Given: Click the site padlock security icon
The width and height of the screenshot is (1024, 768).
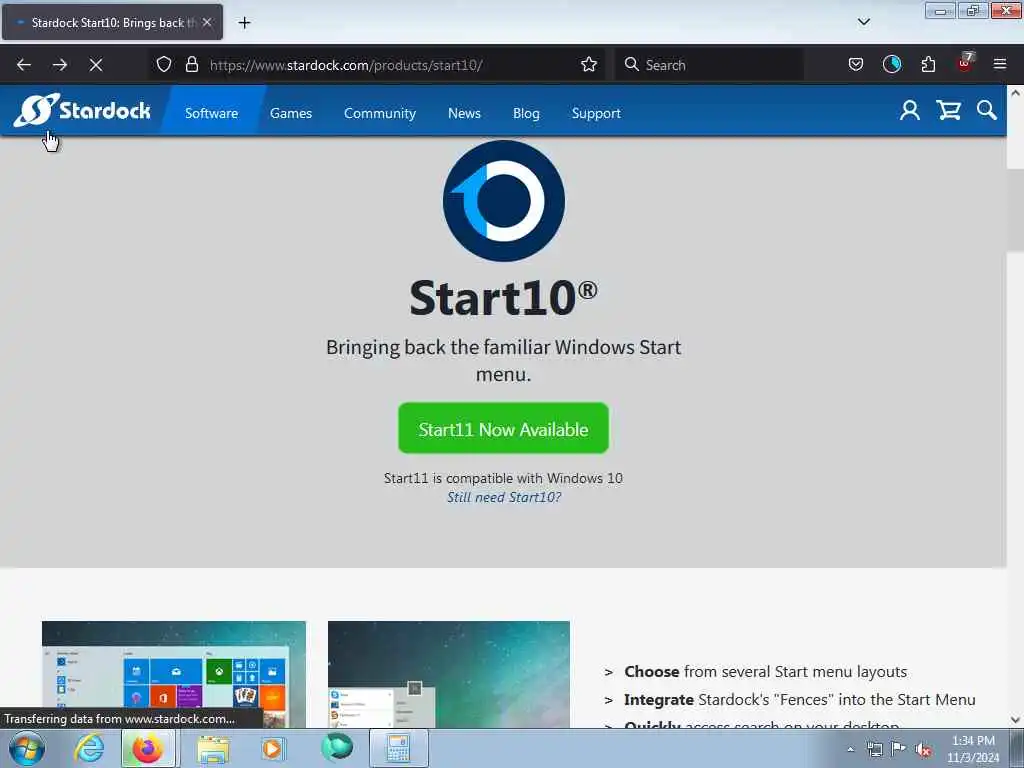Looking at the screenshot, I should pyautogui.click(x=191, y=64).
